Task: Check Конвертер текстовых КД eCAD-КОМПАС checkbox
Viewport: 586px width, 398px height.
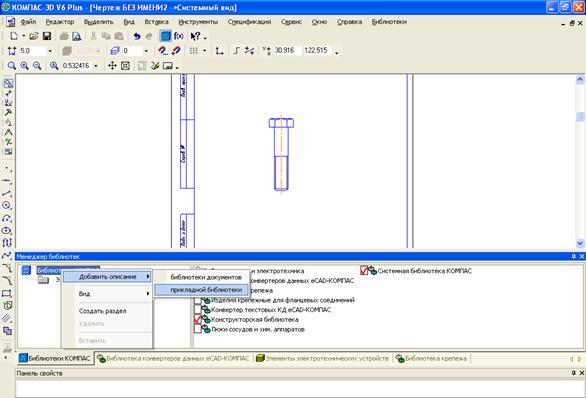Action: click(198, 310)
